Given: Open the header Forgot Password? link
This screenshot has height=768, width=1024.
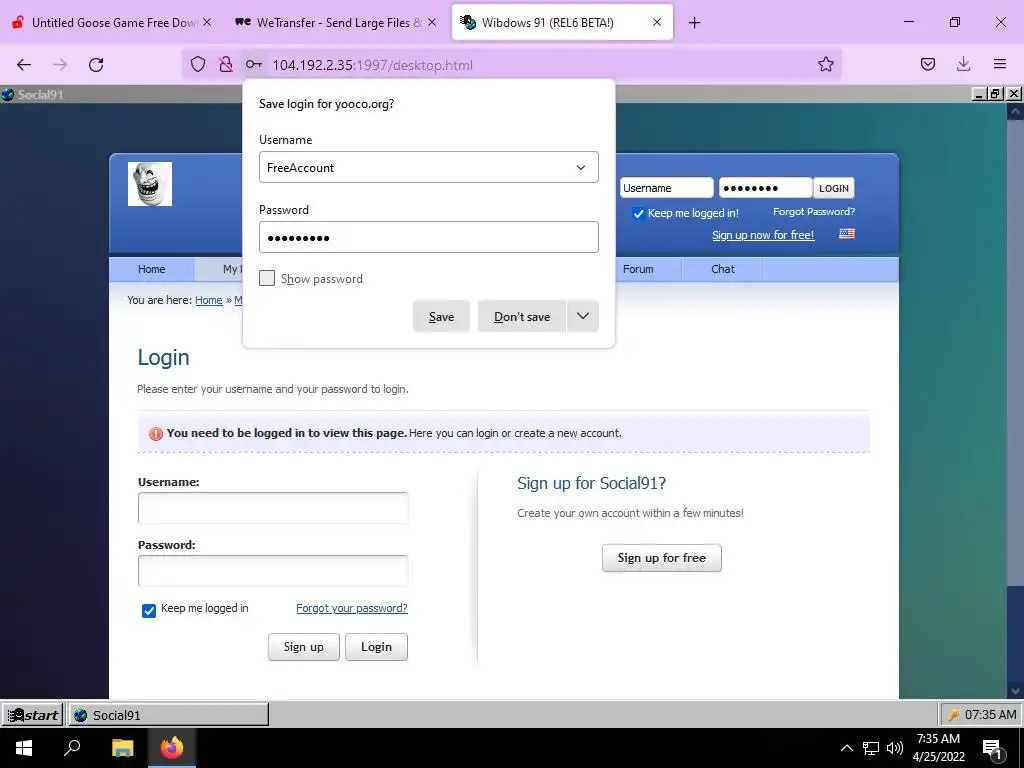Looking at the screenshot, I should coord(814,212).
